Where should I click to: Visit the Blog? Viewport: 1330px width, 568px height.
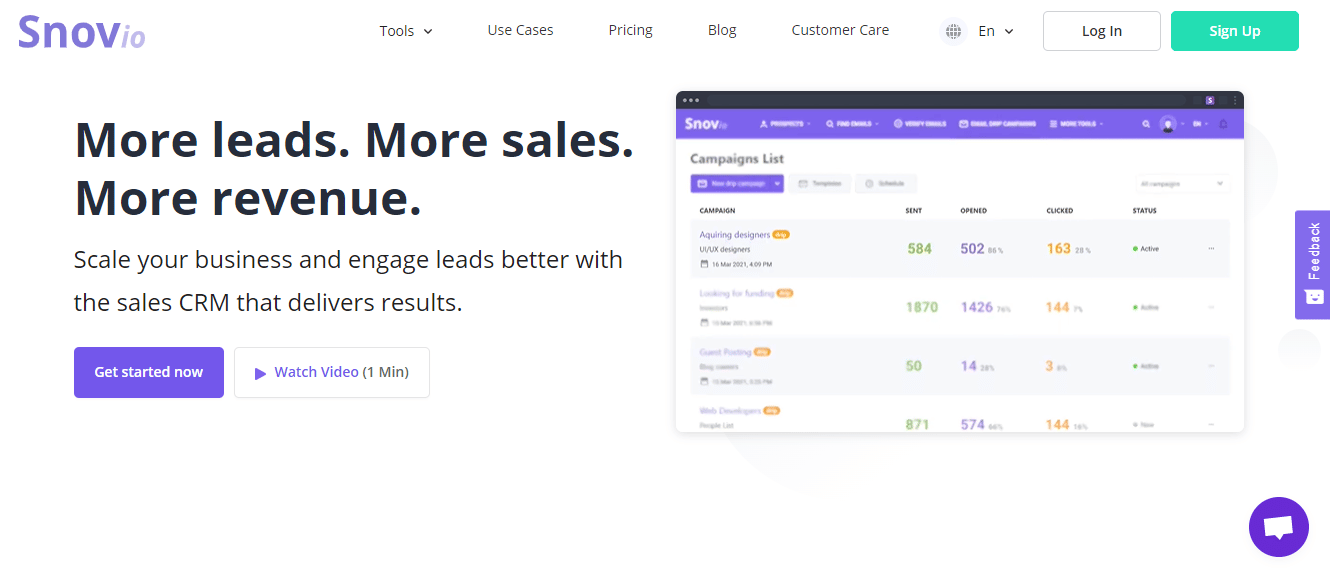coord(722,30)
